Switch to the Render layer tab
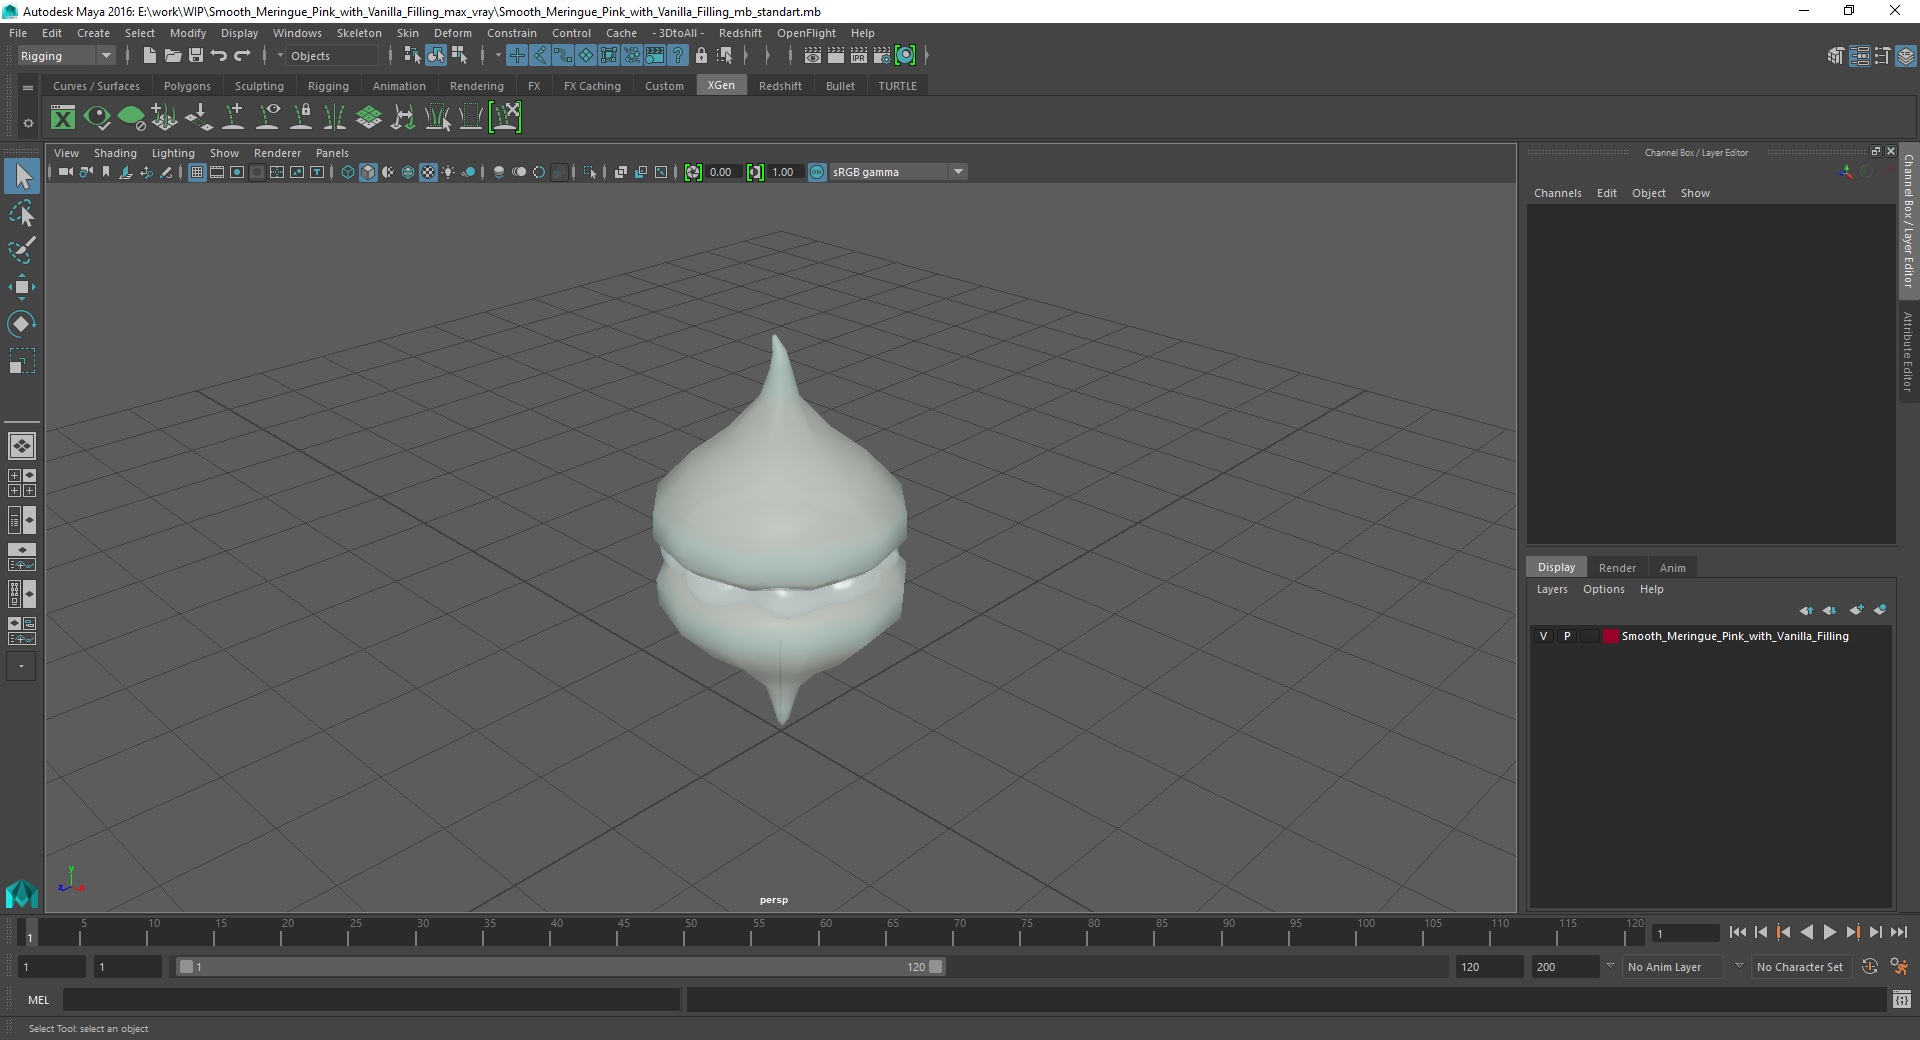Screen dimensions: 1920x1040 (1617, 567)
